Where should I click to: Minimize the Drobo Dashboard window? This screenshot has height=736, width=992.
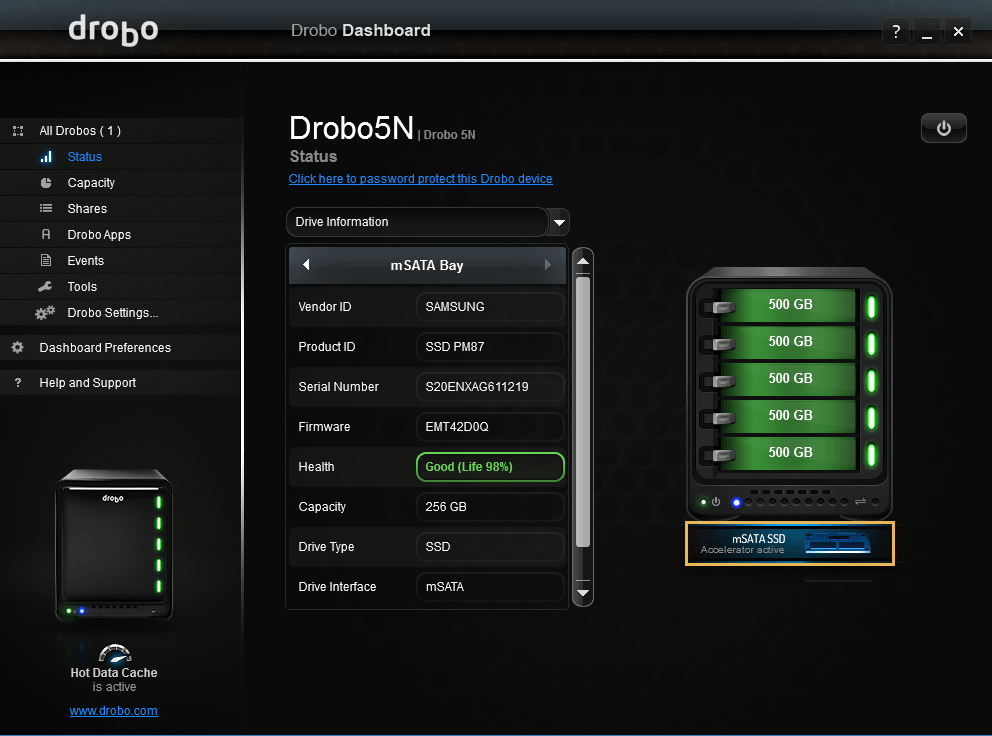(x=927, y=31)
